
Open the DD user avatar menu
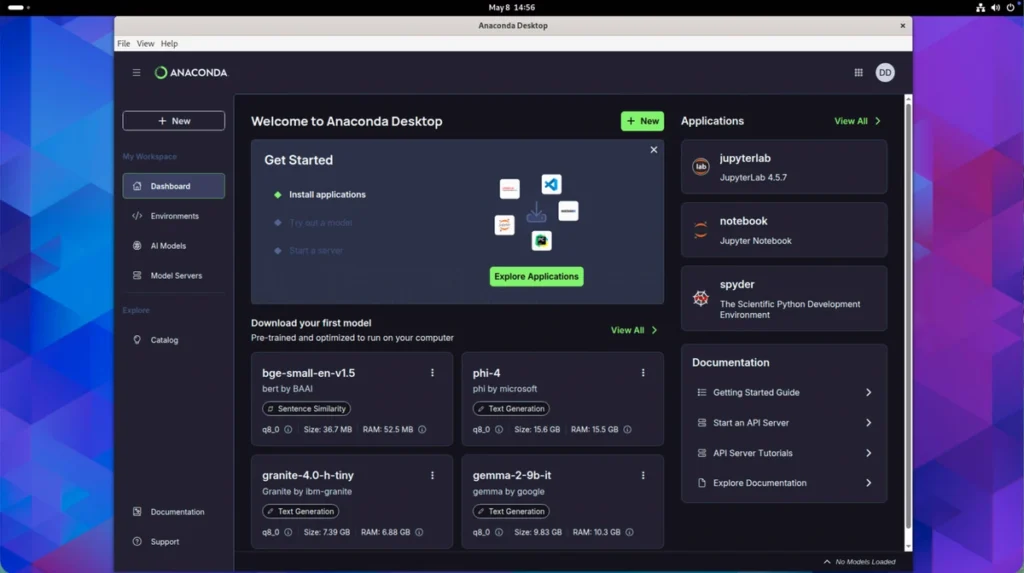(885, 73)
